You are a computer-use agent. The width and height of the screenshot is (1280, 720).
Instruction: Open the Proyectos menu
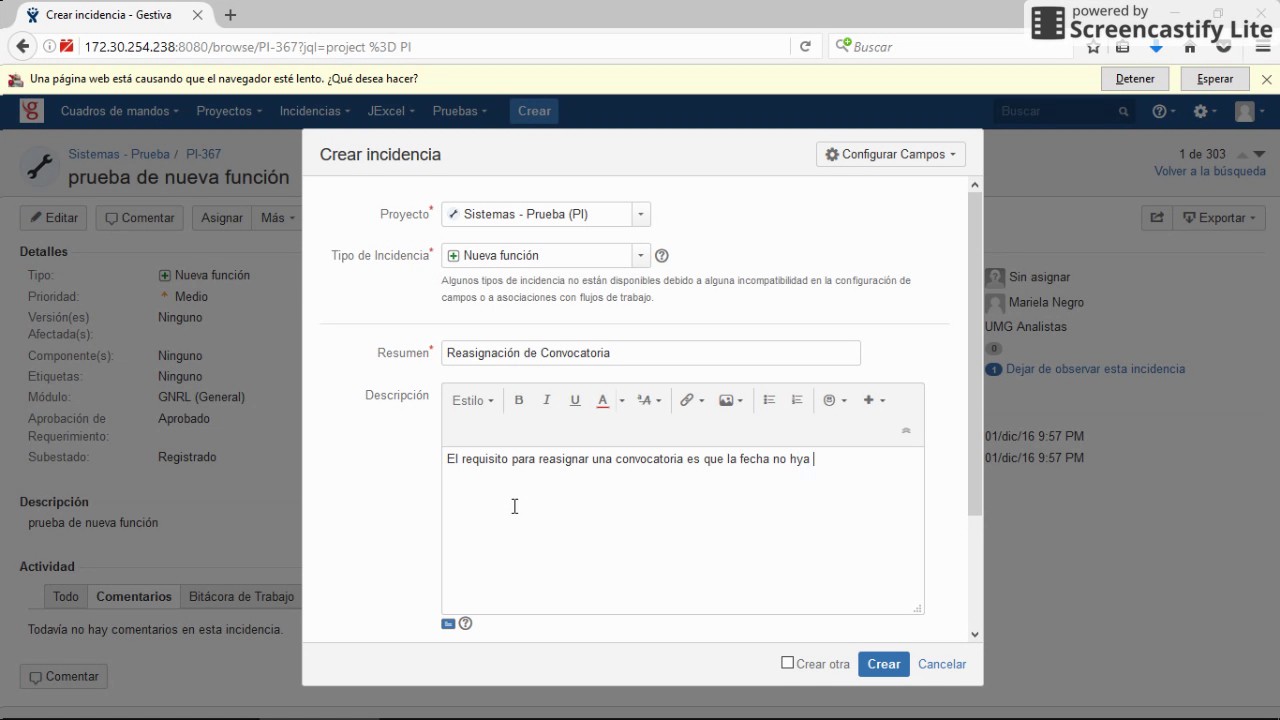tap(229, 111)
